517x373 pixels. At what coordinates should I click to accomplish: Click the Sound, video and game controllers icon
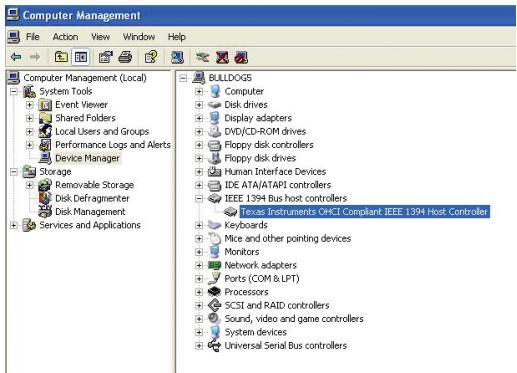tap(214, 318)
